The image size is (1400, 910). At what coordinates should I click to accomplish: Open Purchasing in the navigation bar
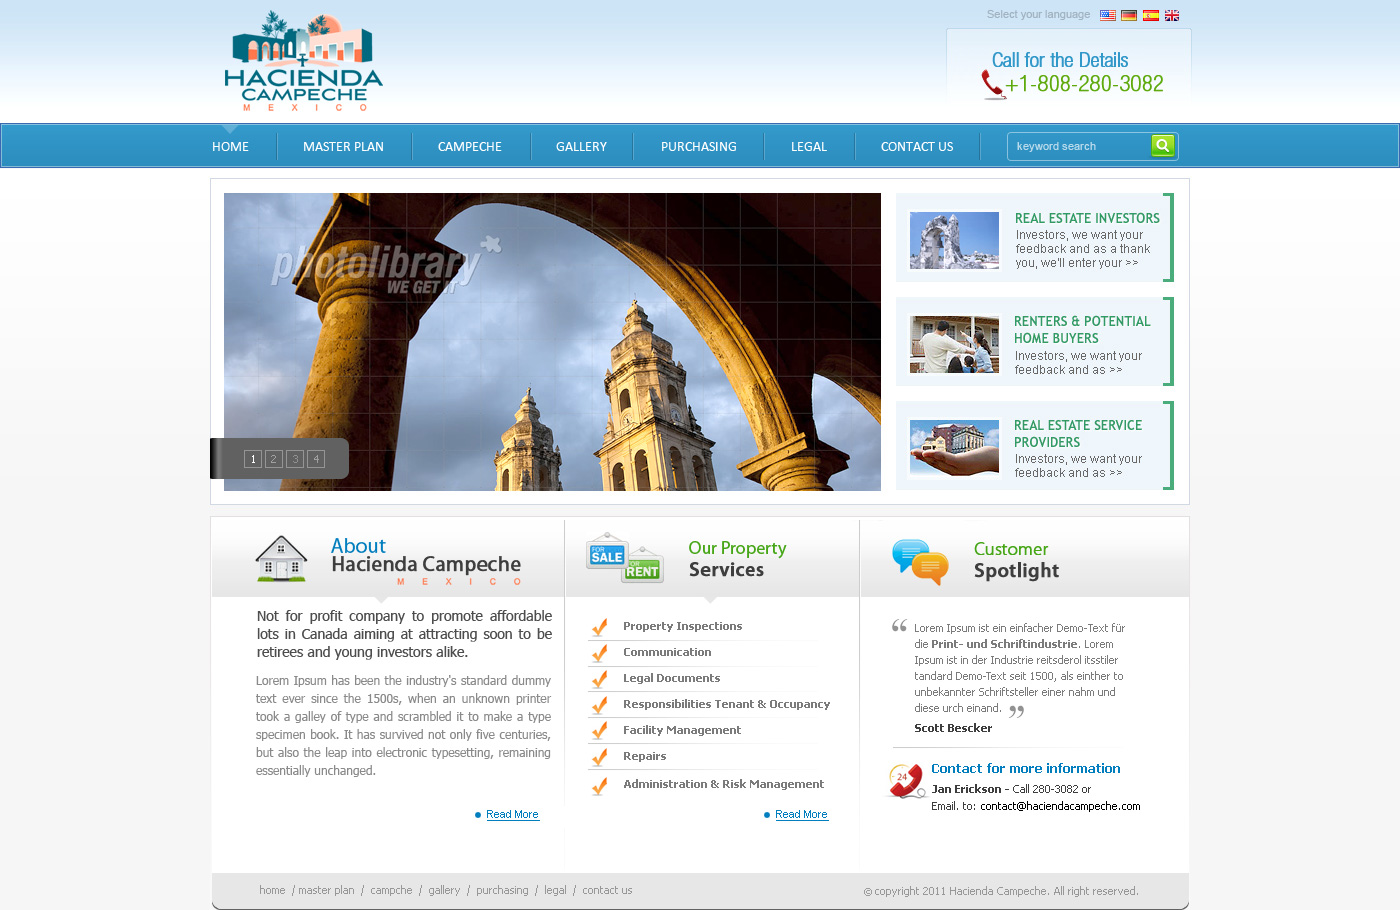[x=698, y=147]
